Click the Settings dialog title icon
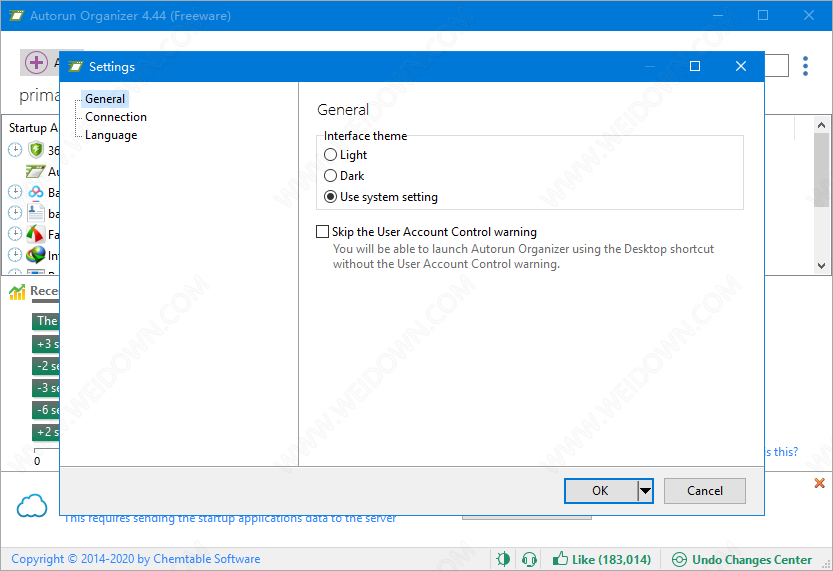The height and width of the screenshot is (571, 833). pos(75,66)
